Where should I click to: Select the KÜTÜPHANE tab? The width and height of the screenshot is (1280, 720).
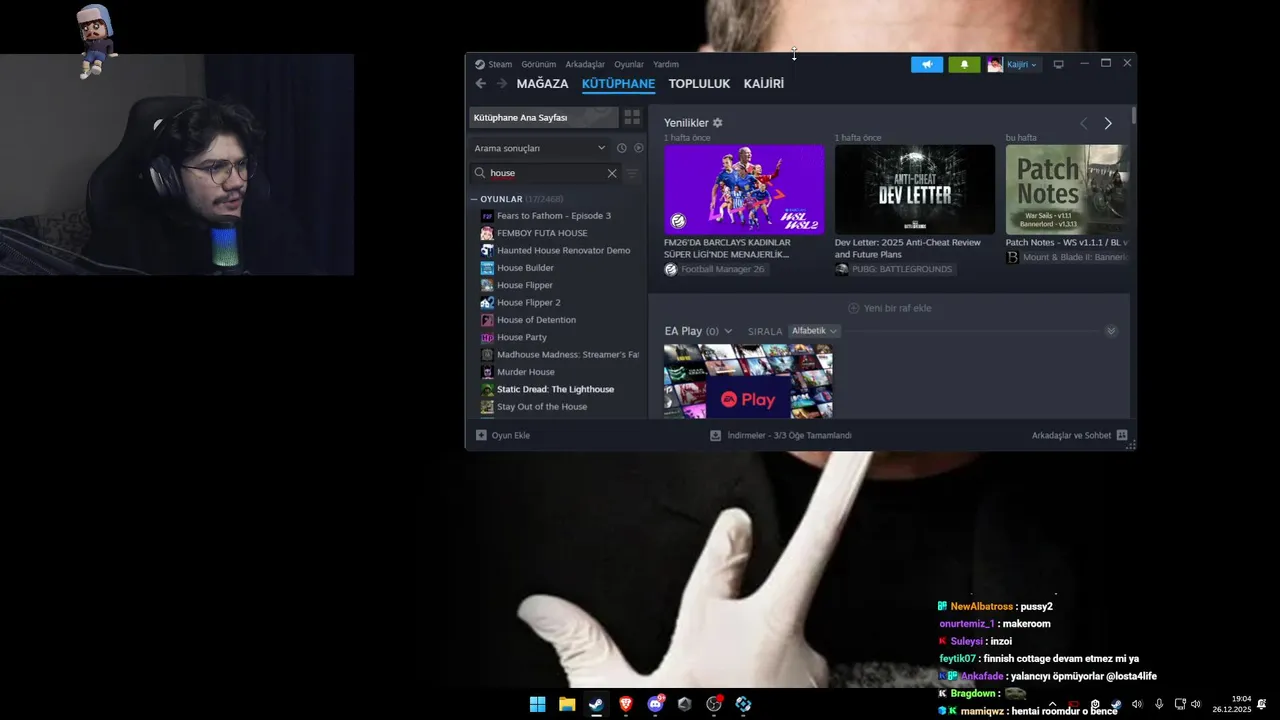click(x=618, y=84)
